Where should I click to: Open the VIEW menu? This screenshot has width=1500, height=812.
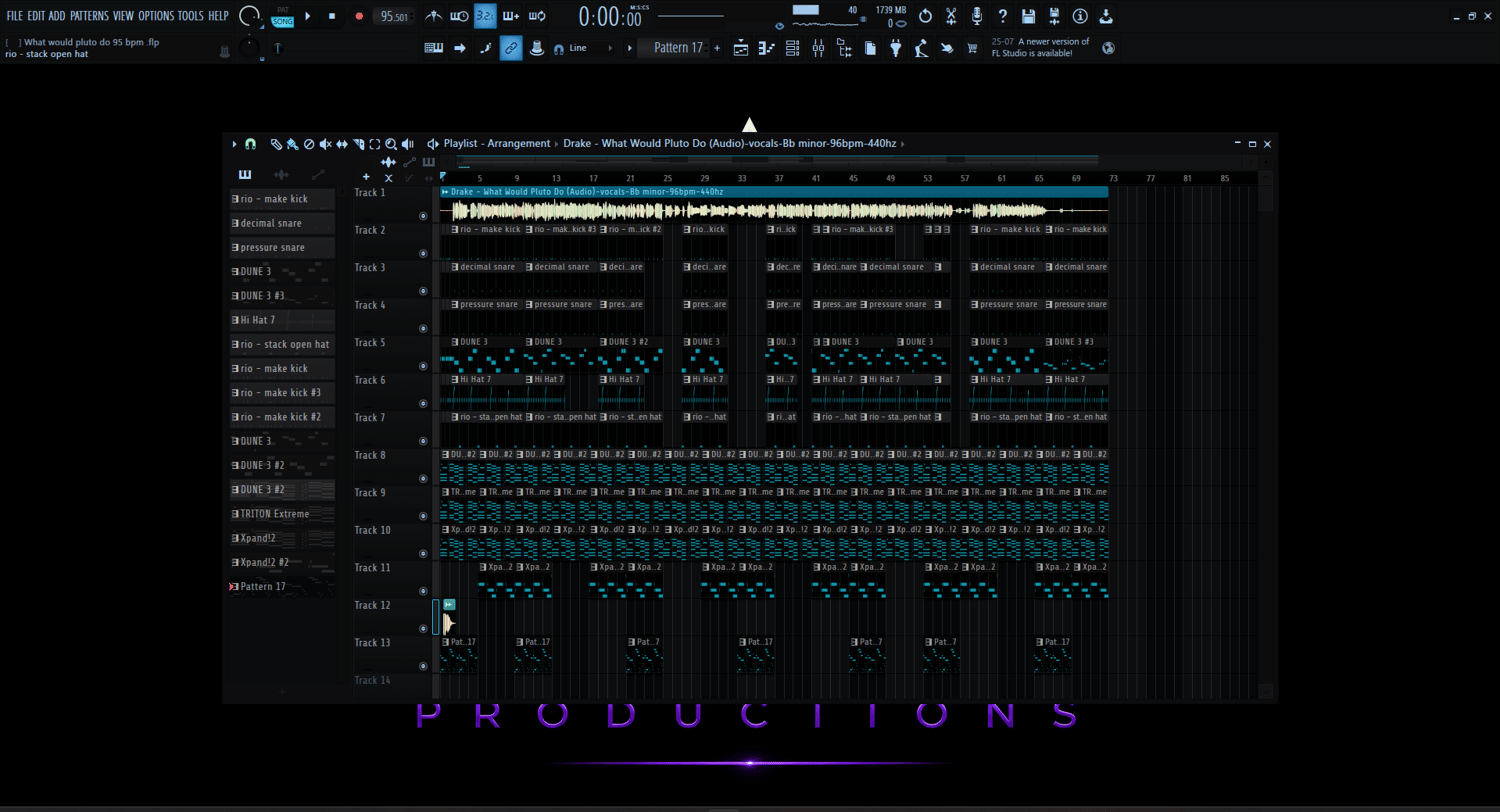click(124, 16)
